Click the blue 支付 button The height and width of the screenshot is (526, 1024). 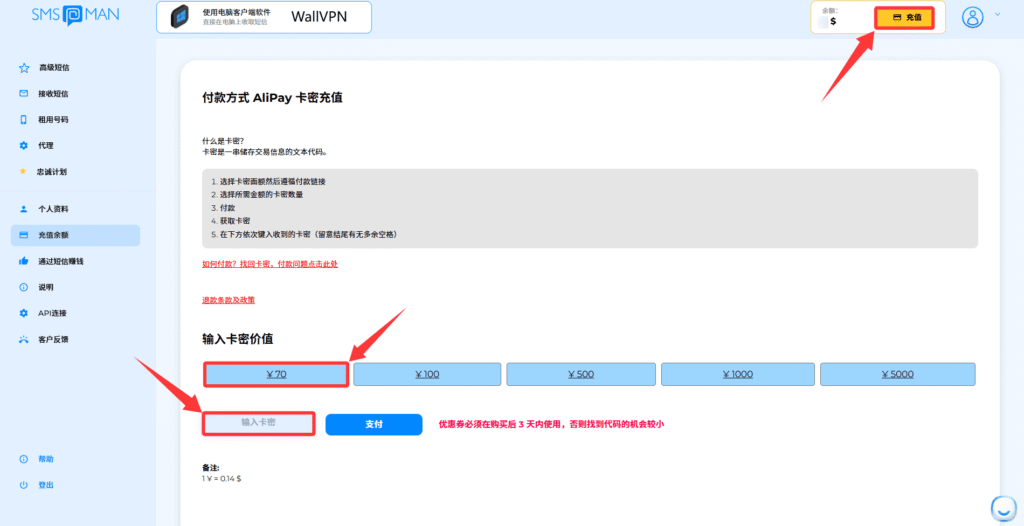pyautogui.click(x=374, y=424)
